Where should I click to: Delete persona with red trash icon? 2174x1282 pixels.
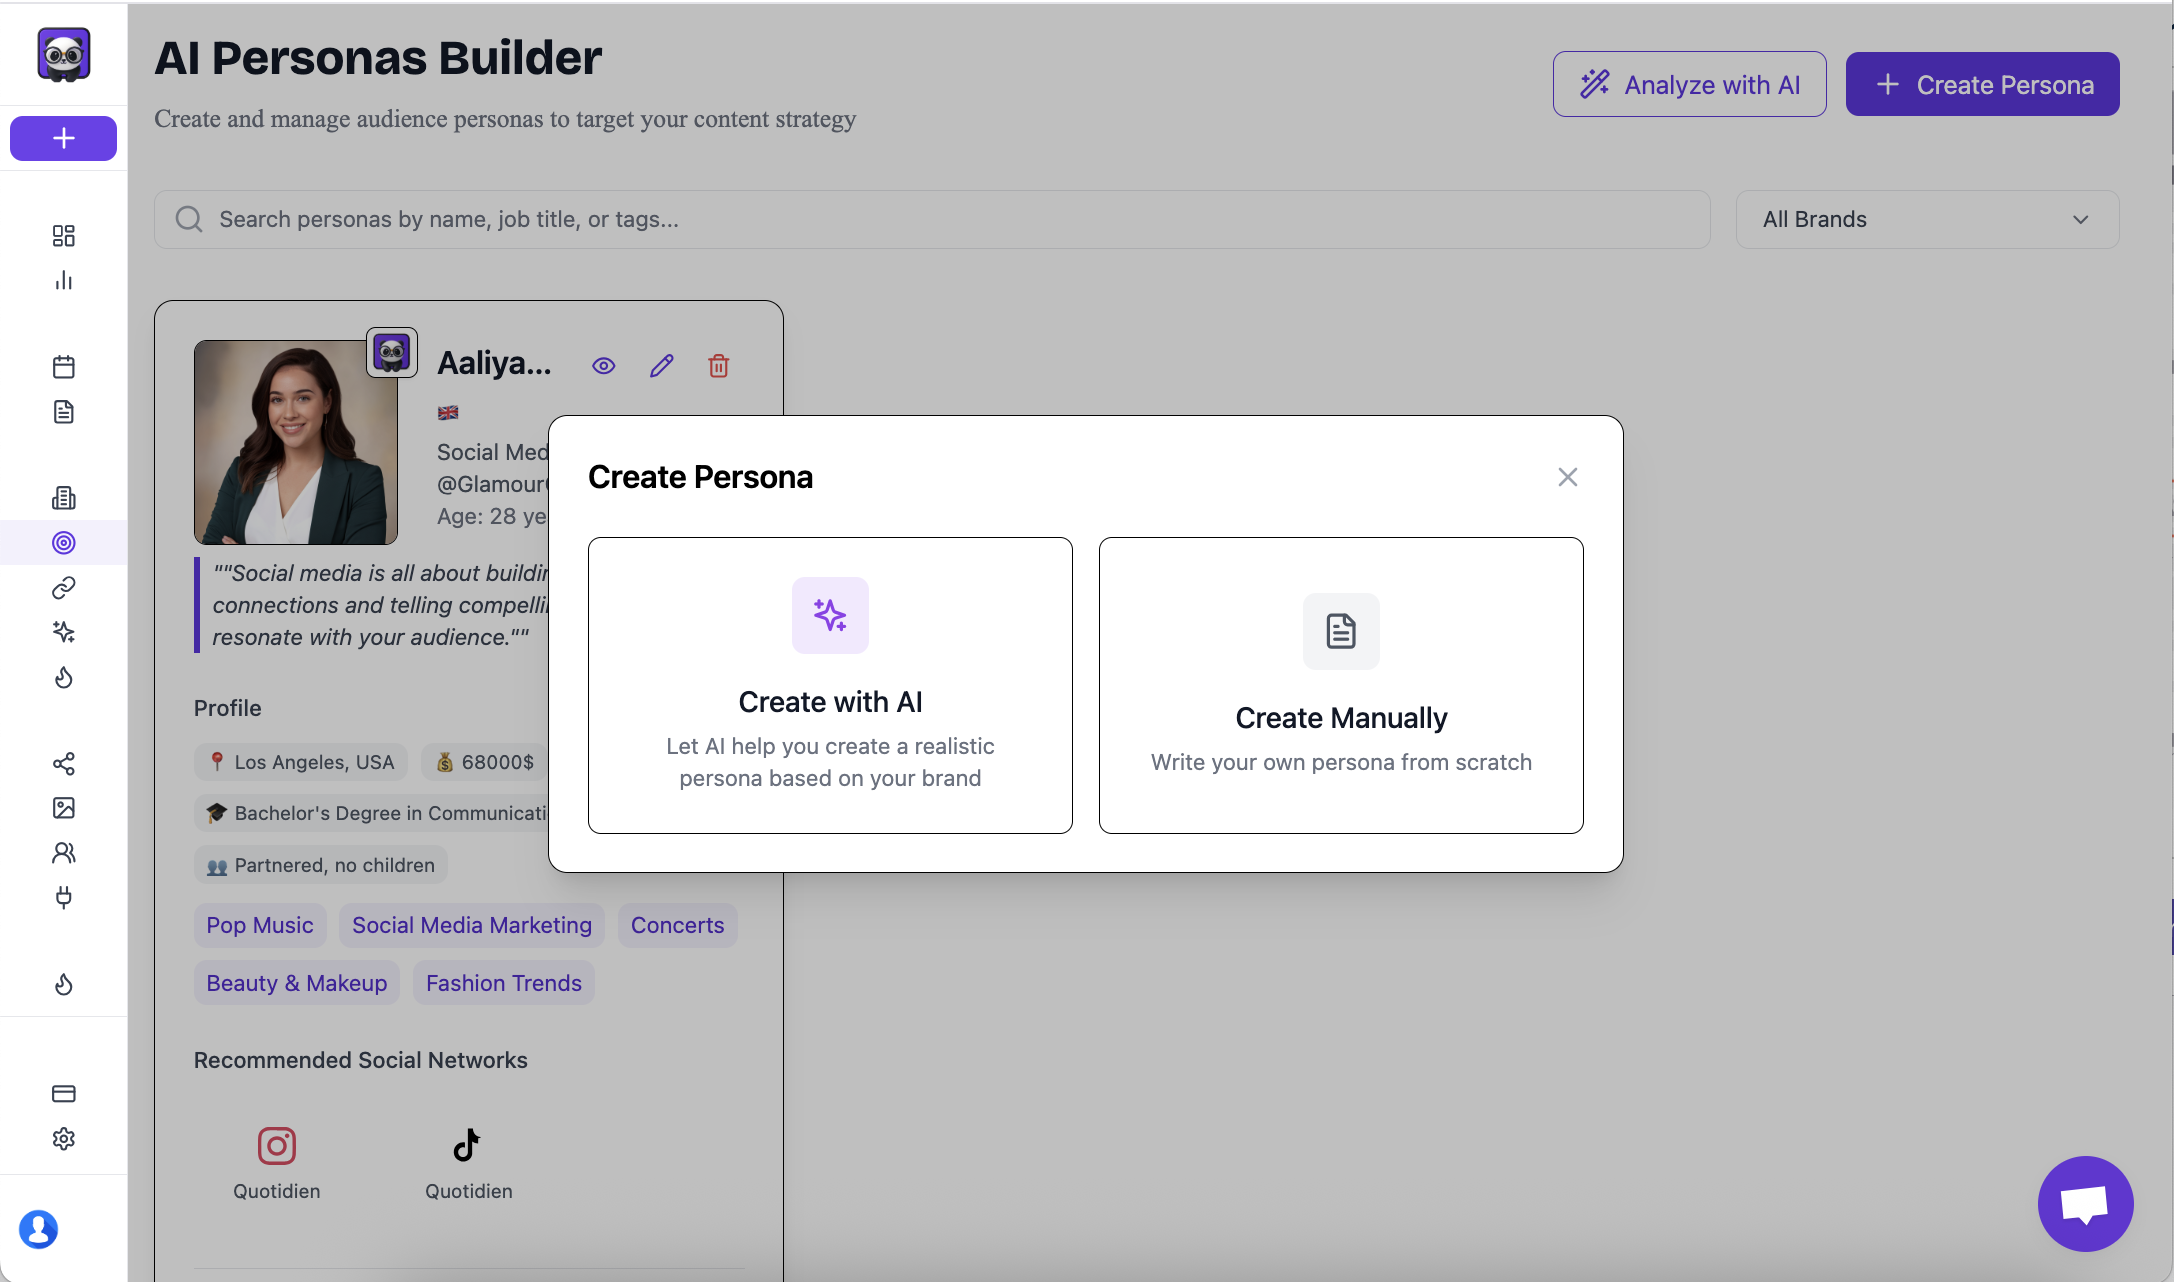[718, 366]
